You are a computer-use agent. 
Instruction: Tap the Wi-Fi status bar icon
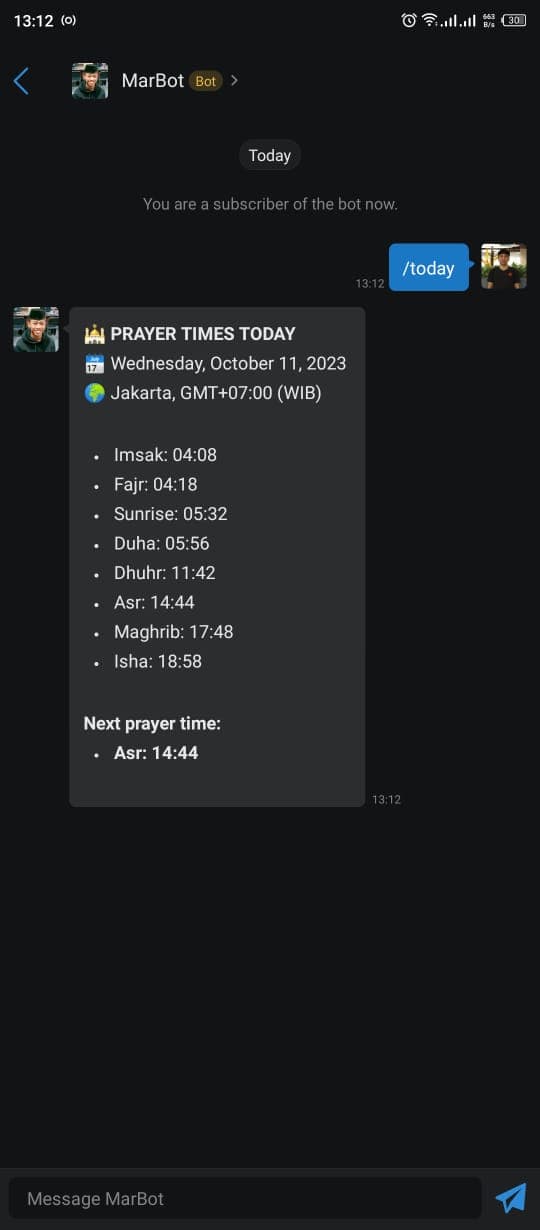431,20
